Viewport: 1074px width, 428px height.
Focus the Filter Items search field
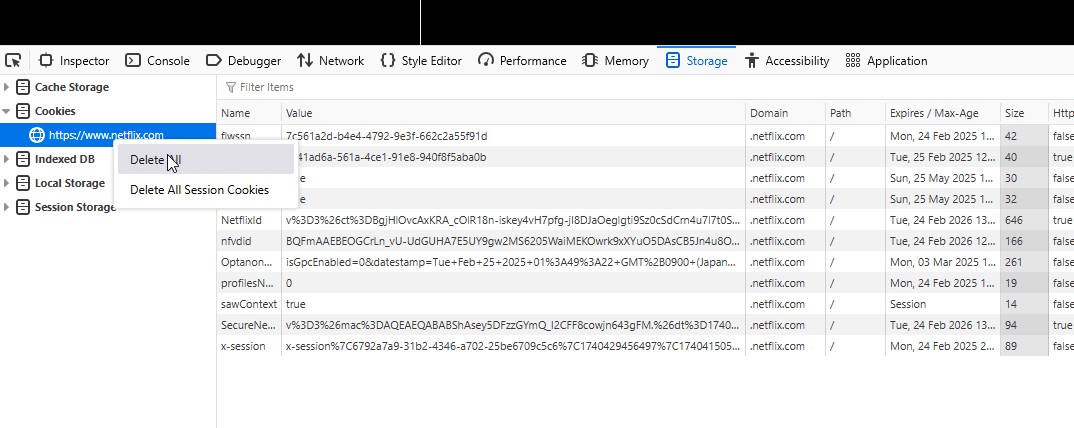(x=644, y=87)
